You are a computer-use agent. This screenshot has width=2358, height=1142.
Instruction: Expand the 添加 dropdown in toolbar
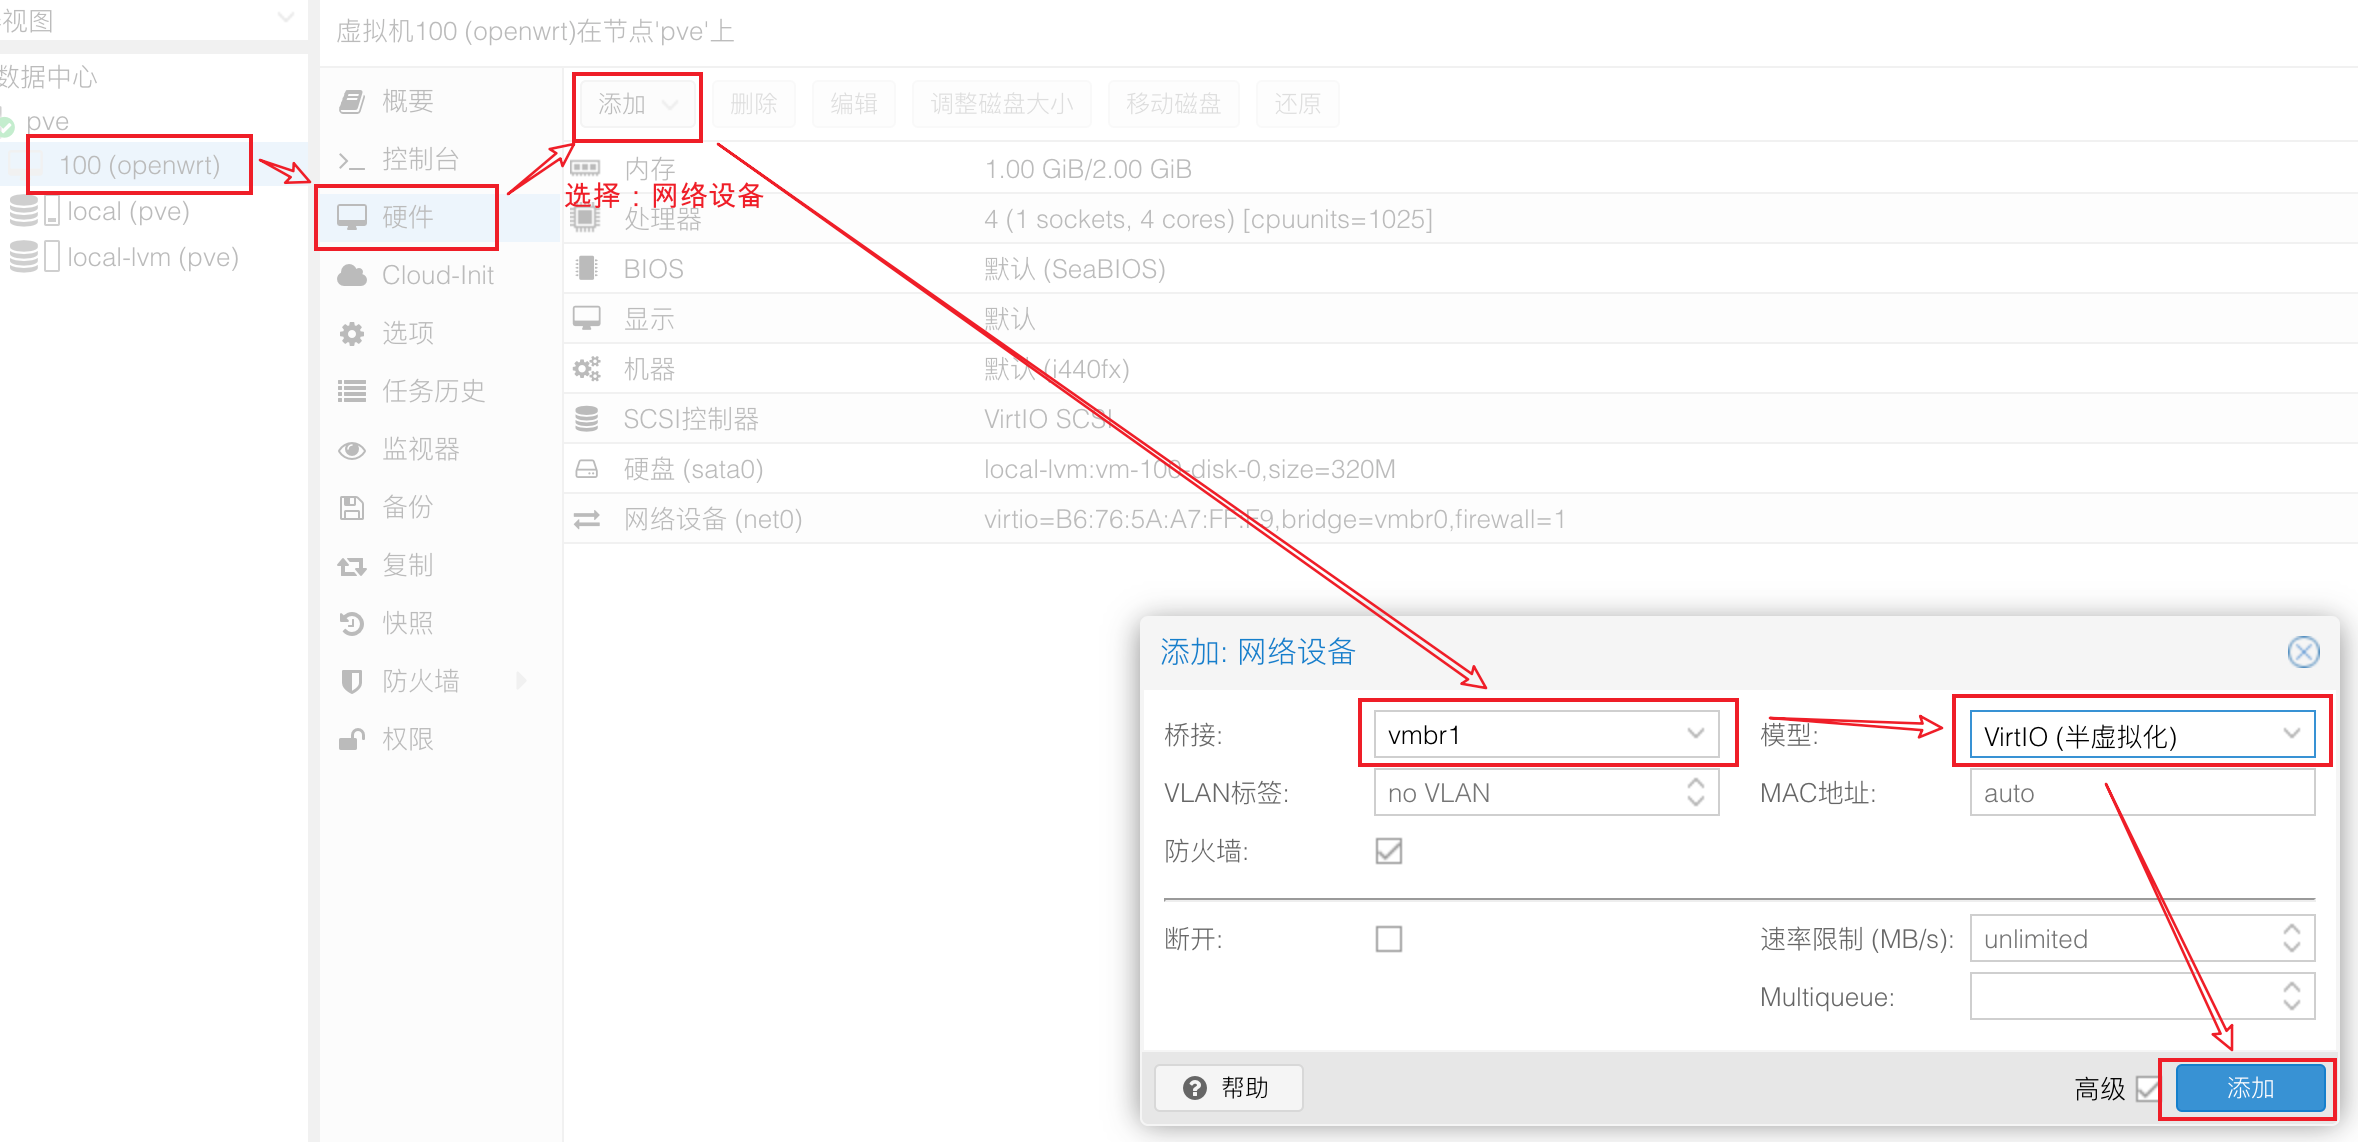[638, 104]
